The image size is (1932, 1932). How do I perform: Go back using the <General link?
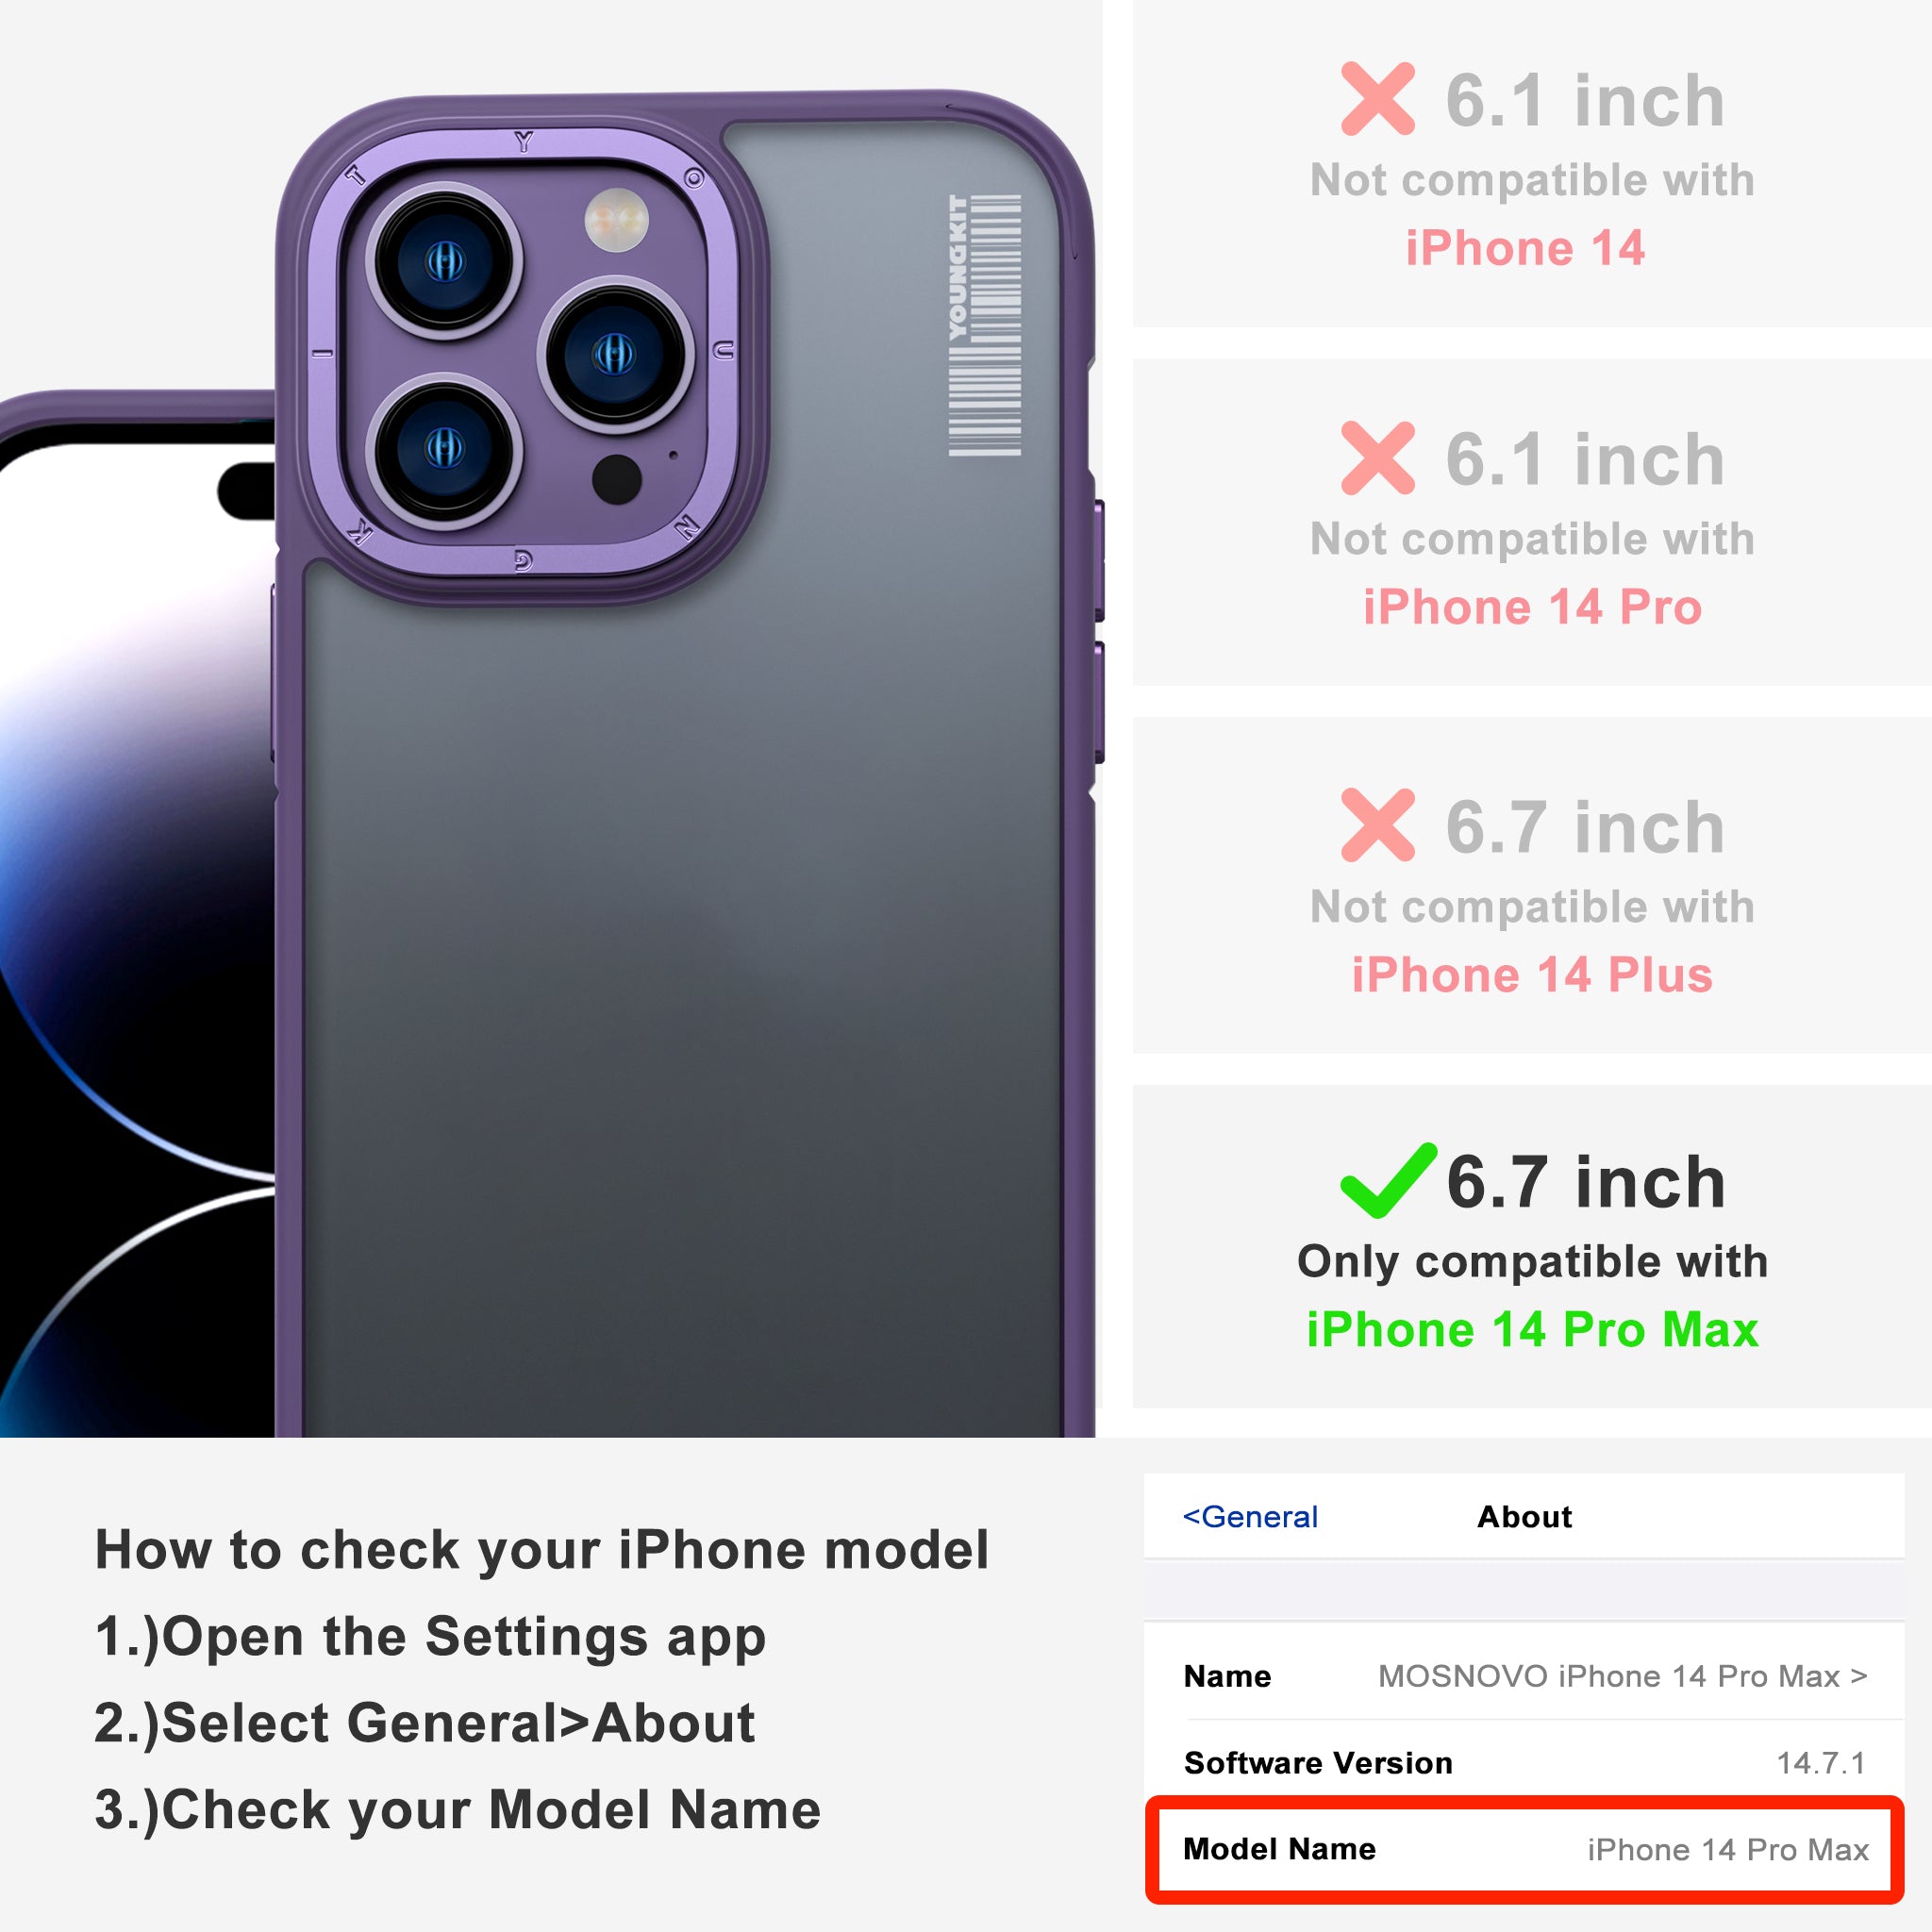click(x=1250, y=1517)
